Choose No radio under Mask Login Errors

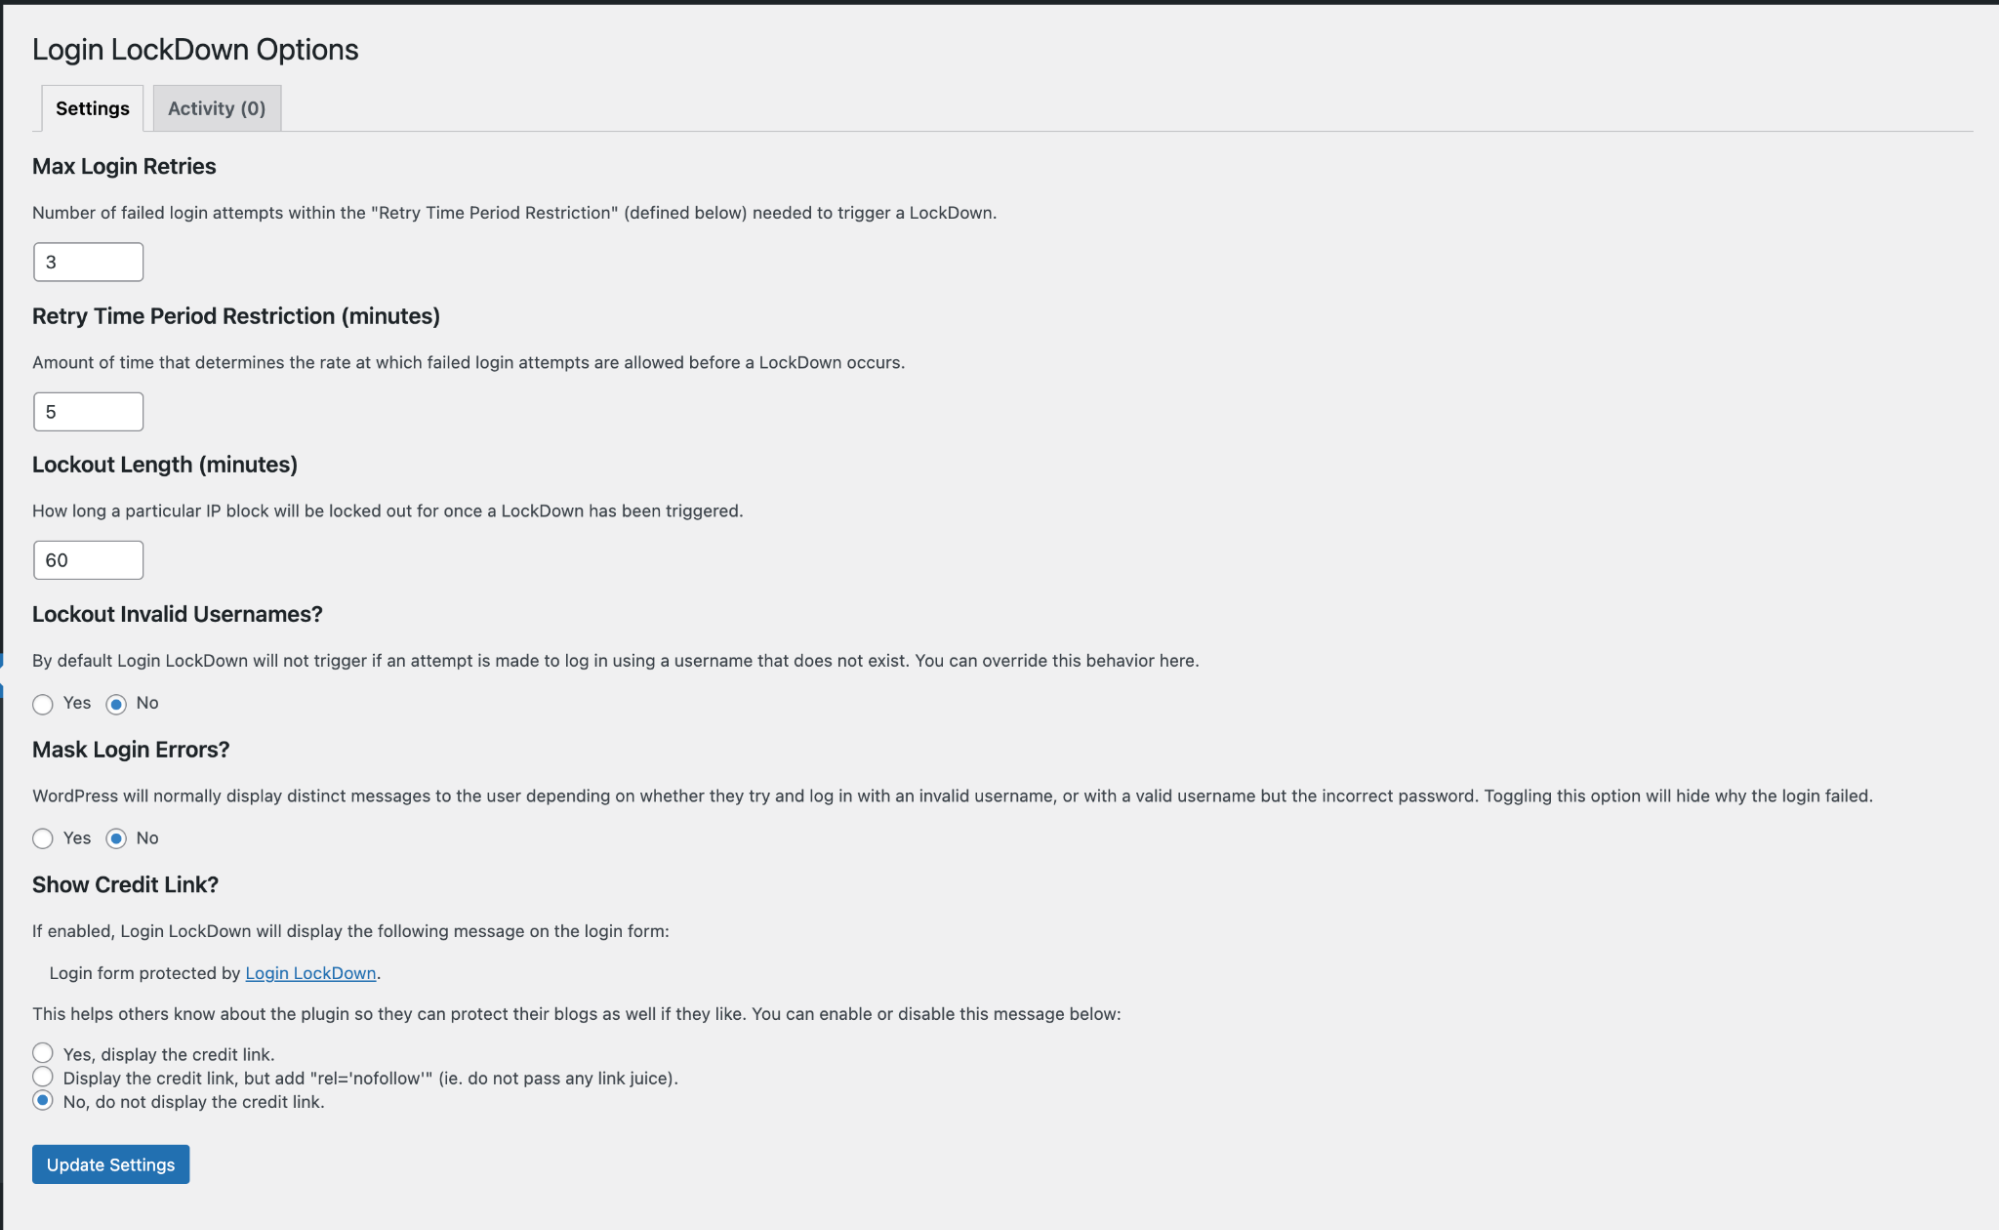116,839
